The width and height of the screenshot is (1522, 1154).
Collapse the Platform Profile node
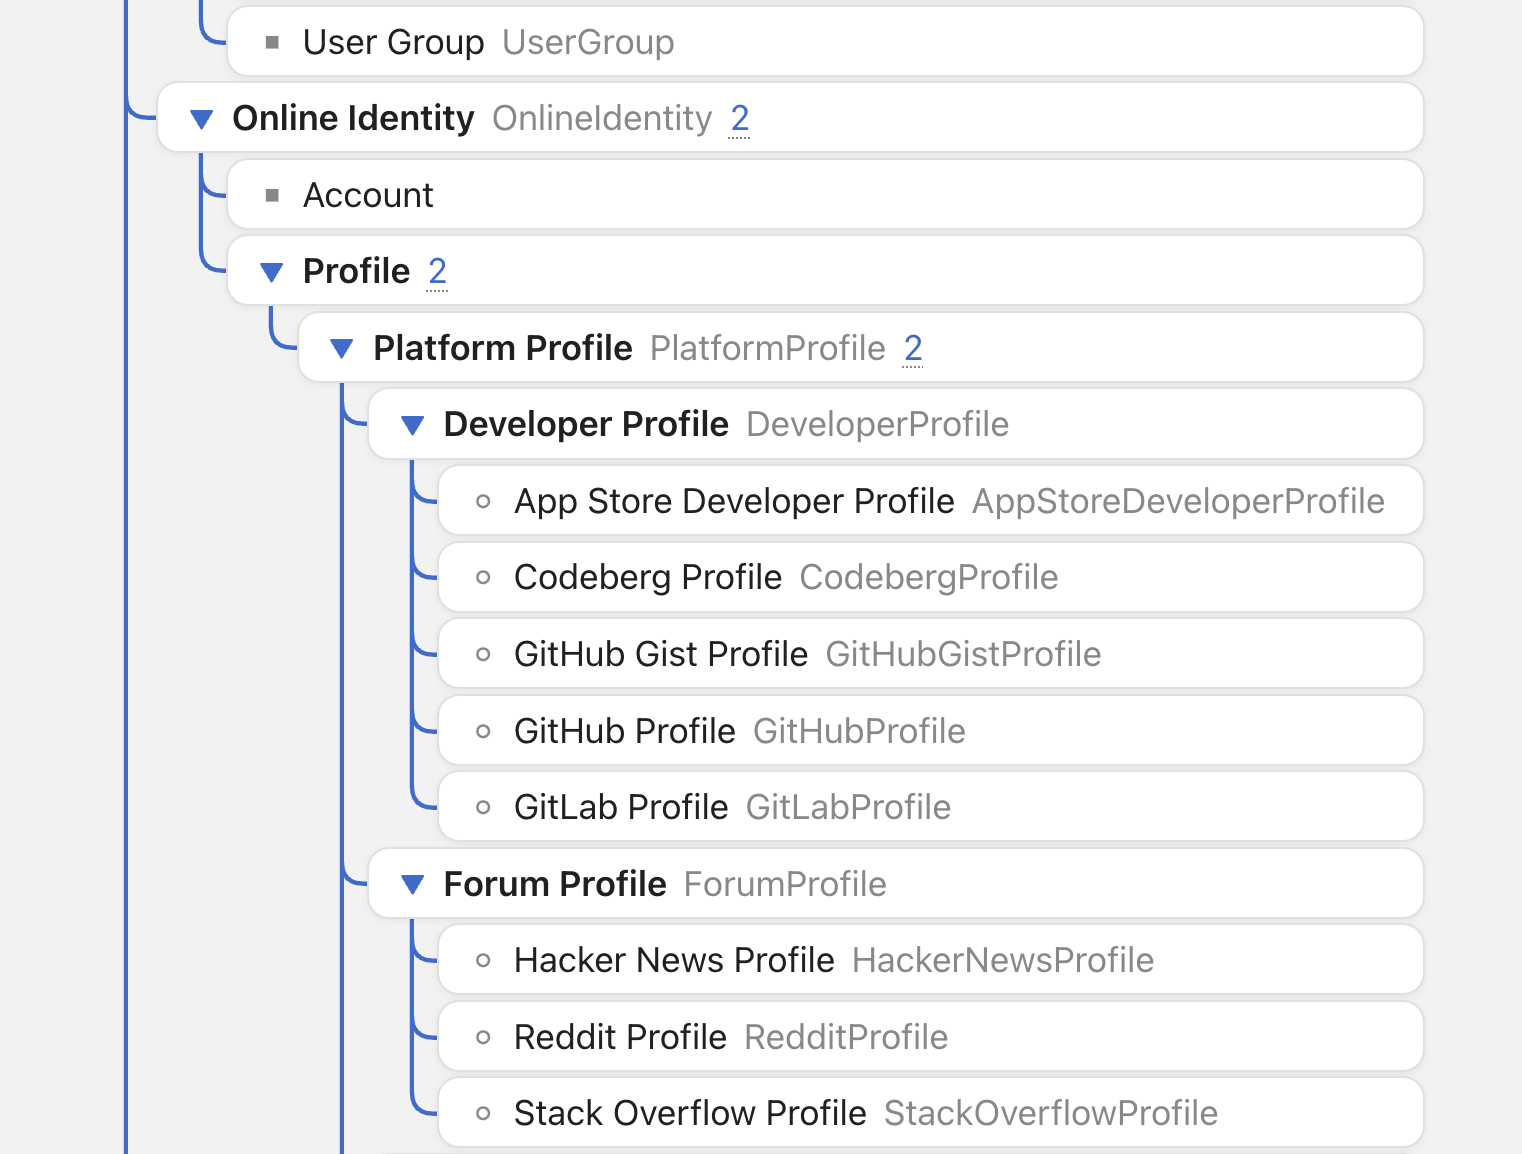point(342,349)
